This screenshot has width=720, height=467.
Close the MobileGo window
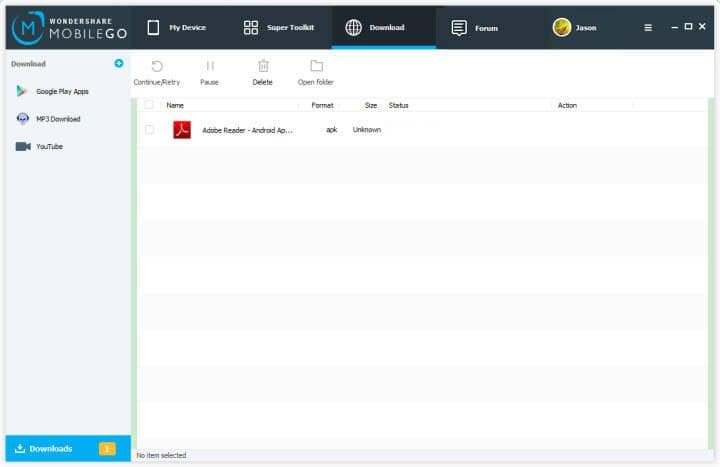(x=702, y=27)
